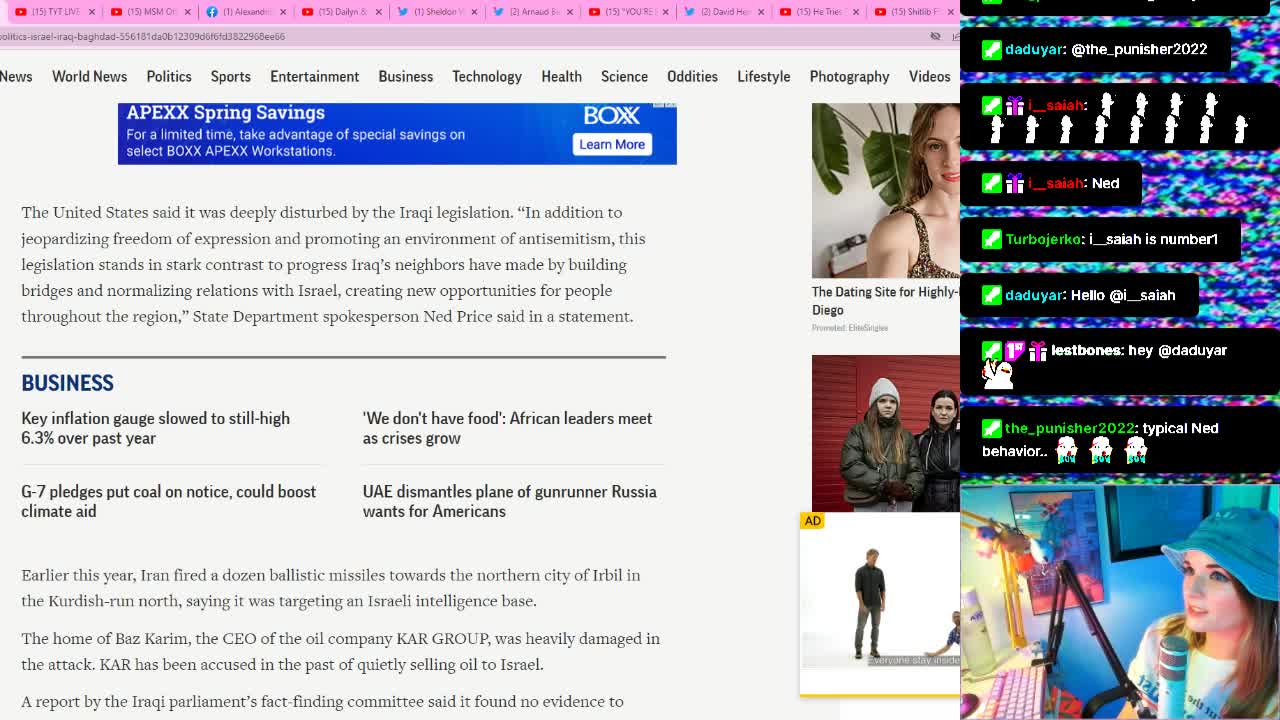Open the Photography section
This screenshot has width=1280, height=720.
pos(849,76)
